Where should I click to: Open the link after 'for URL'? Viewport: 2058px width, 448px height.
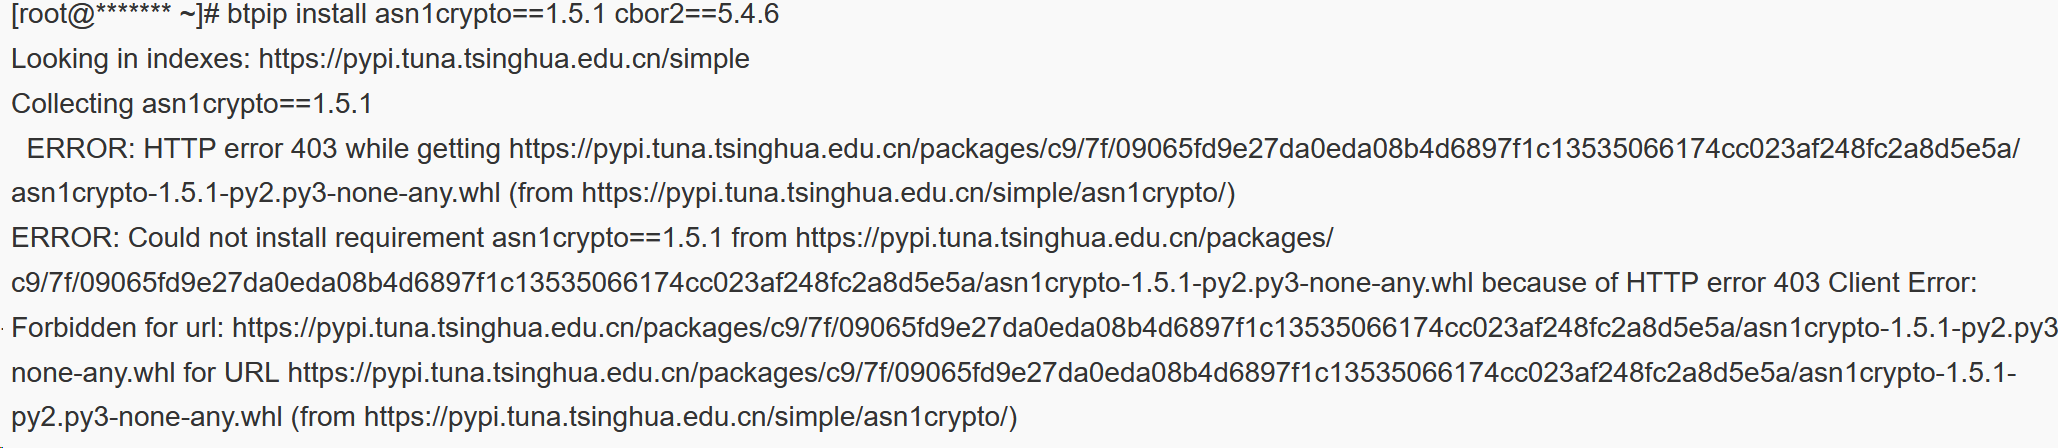(x=1150, y=373)
